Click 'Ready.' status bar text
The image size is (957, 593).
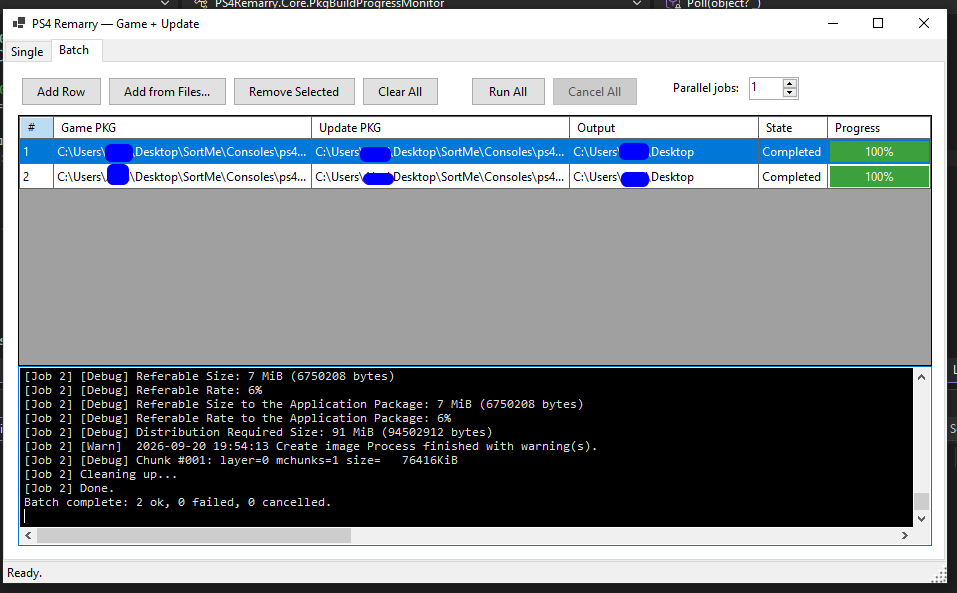coord(24,573)
